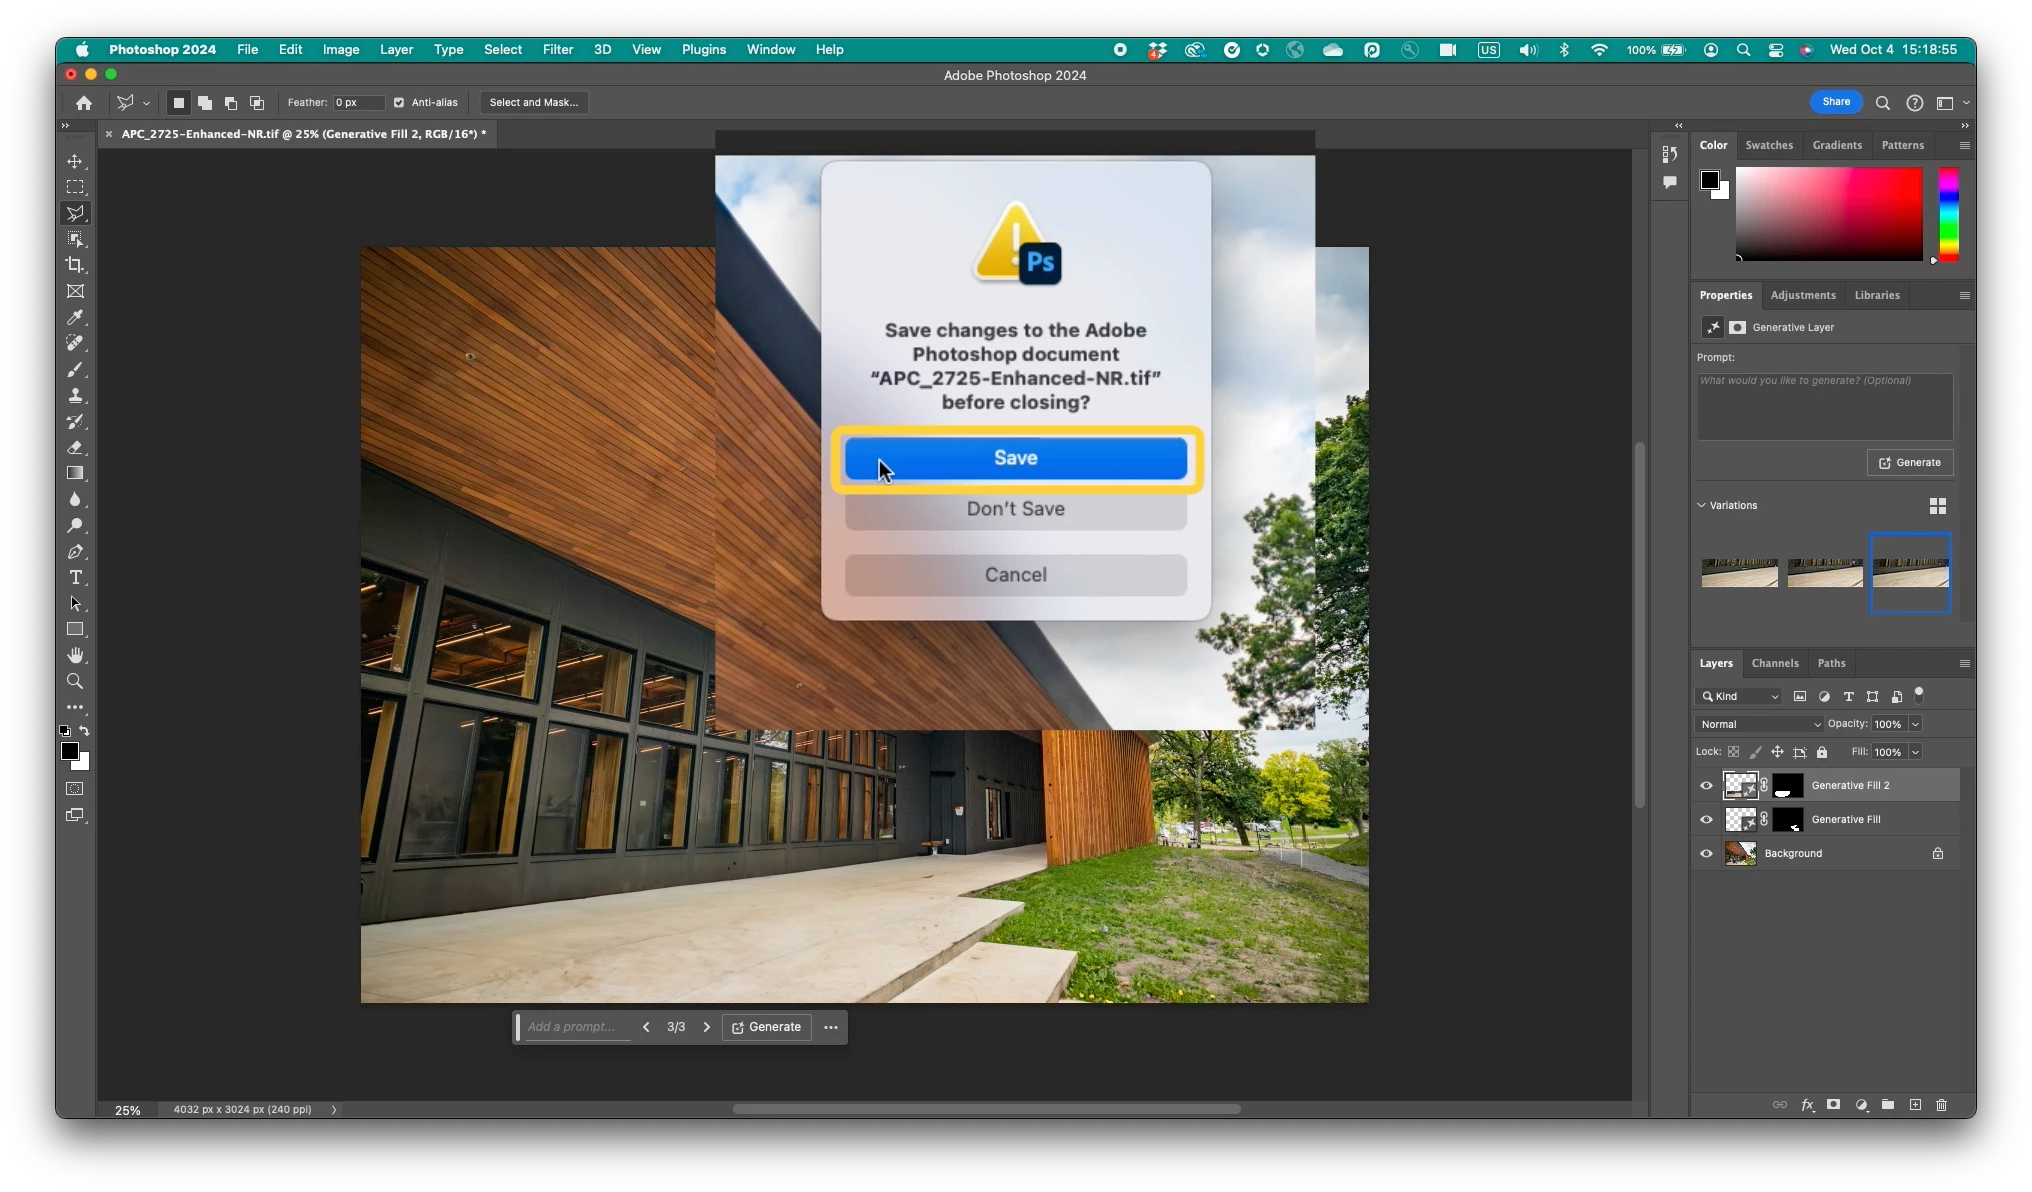The width and height of the screenshot is (2032, 1192).
Task: Click the hue spectrum slider
Action: (1948, 214)
